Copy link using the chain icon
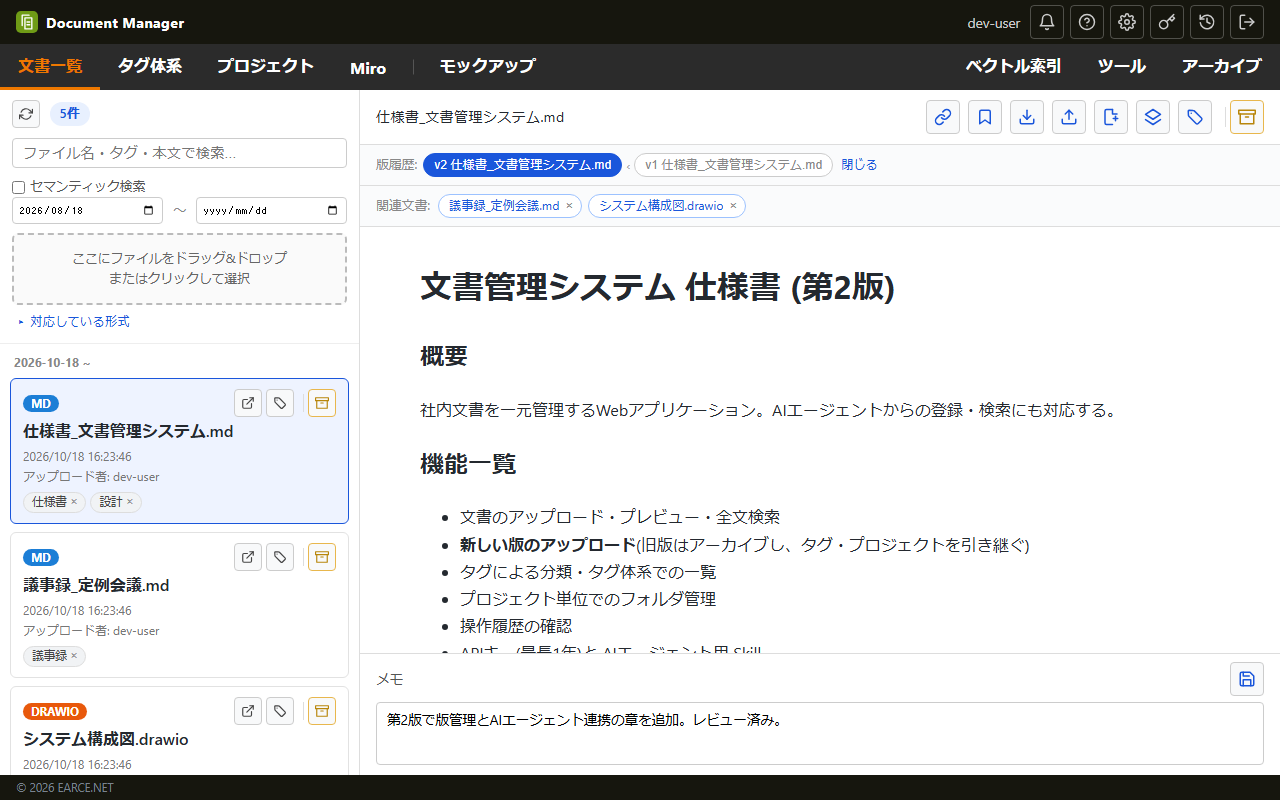Viewport: 1280px width, 800px height. click(943, 117)
